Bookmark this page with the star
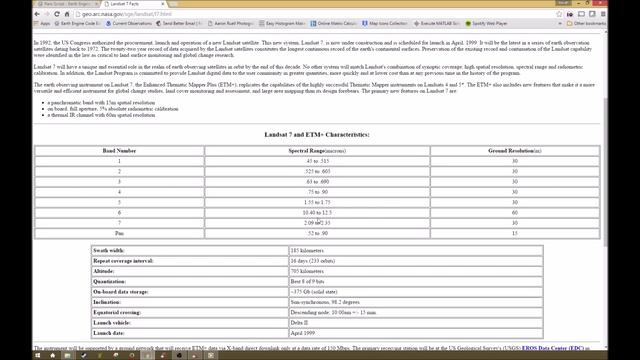Screen dimensions: 640x360 [559, 14]
